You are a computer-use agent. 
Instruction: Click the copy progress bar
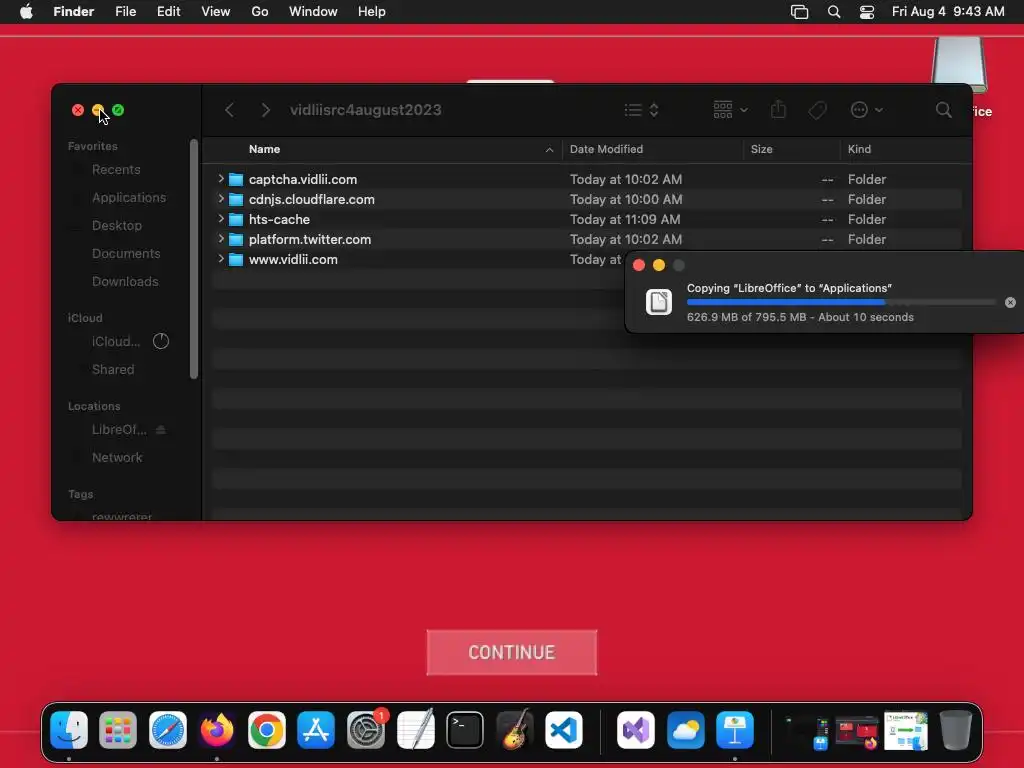(x=841, y=302)
